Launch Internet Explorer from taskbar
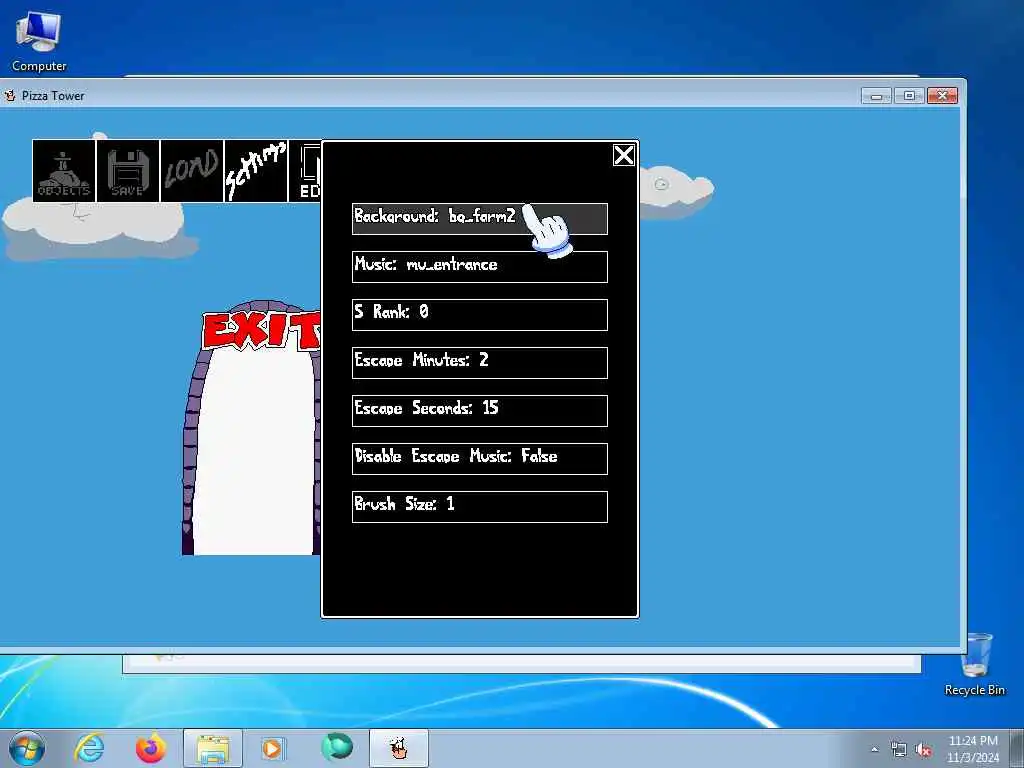1024x768 pixels. click(89, 748)
